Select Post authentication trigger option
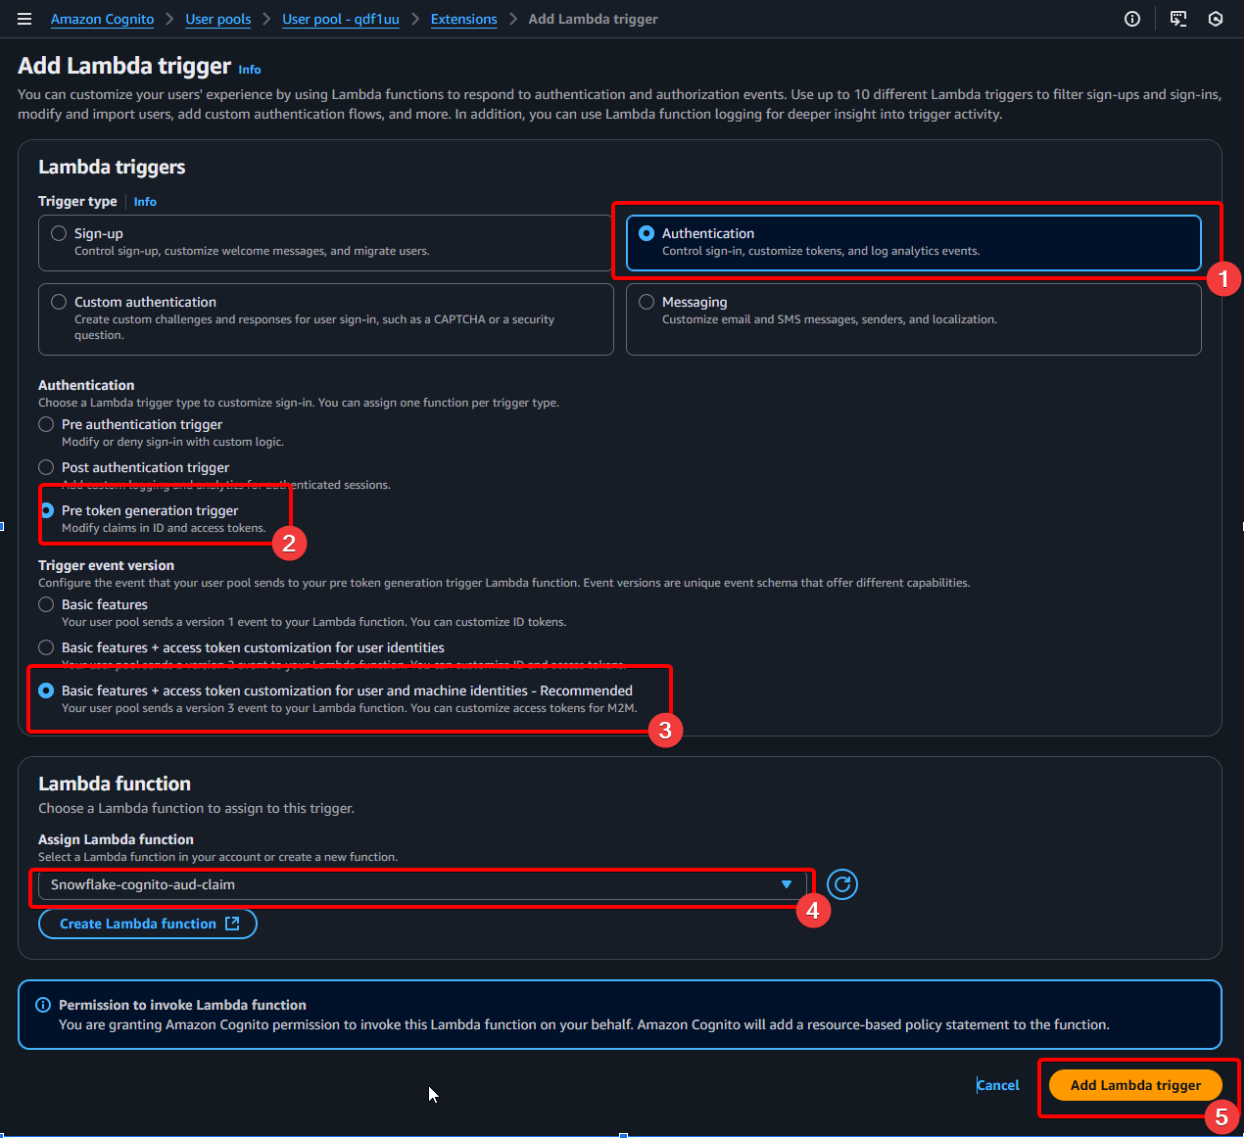This screenshot has height=1138, width=1244. coord(46,467)
